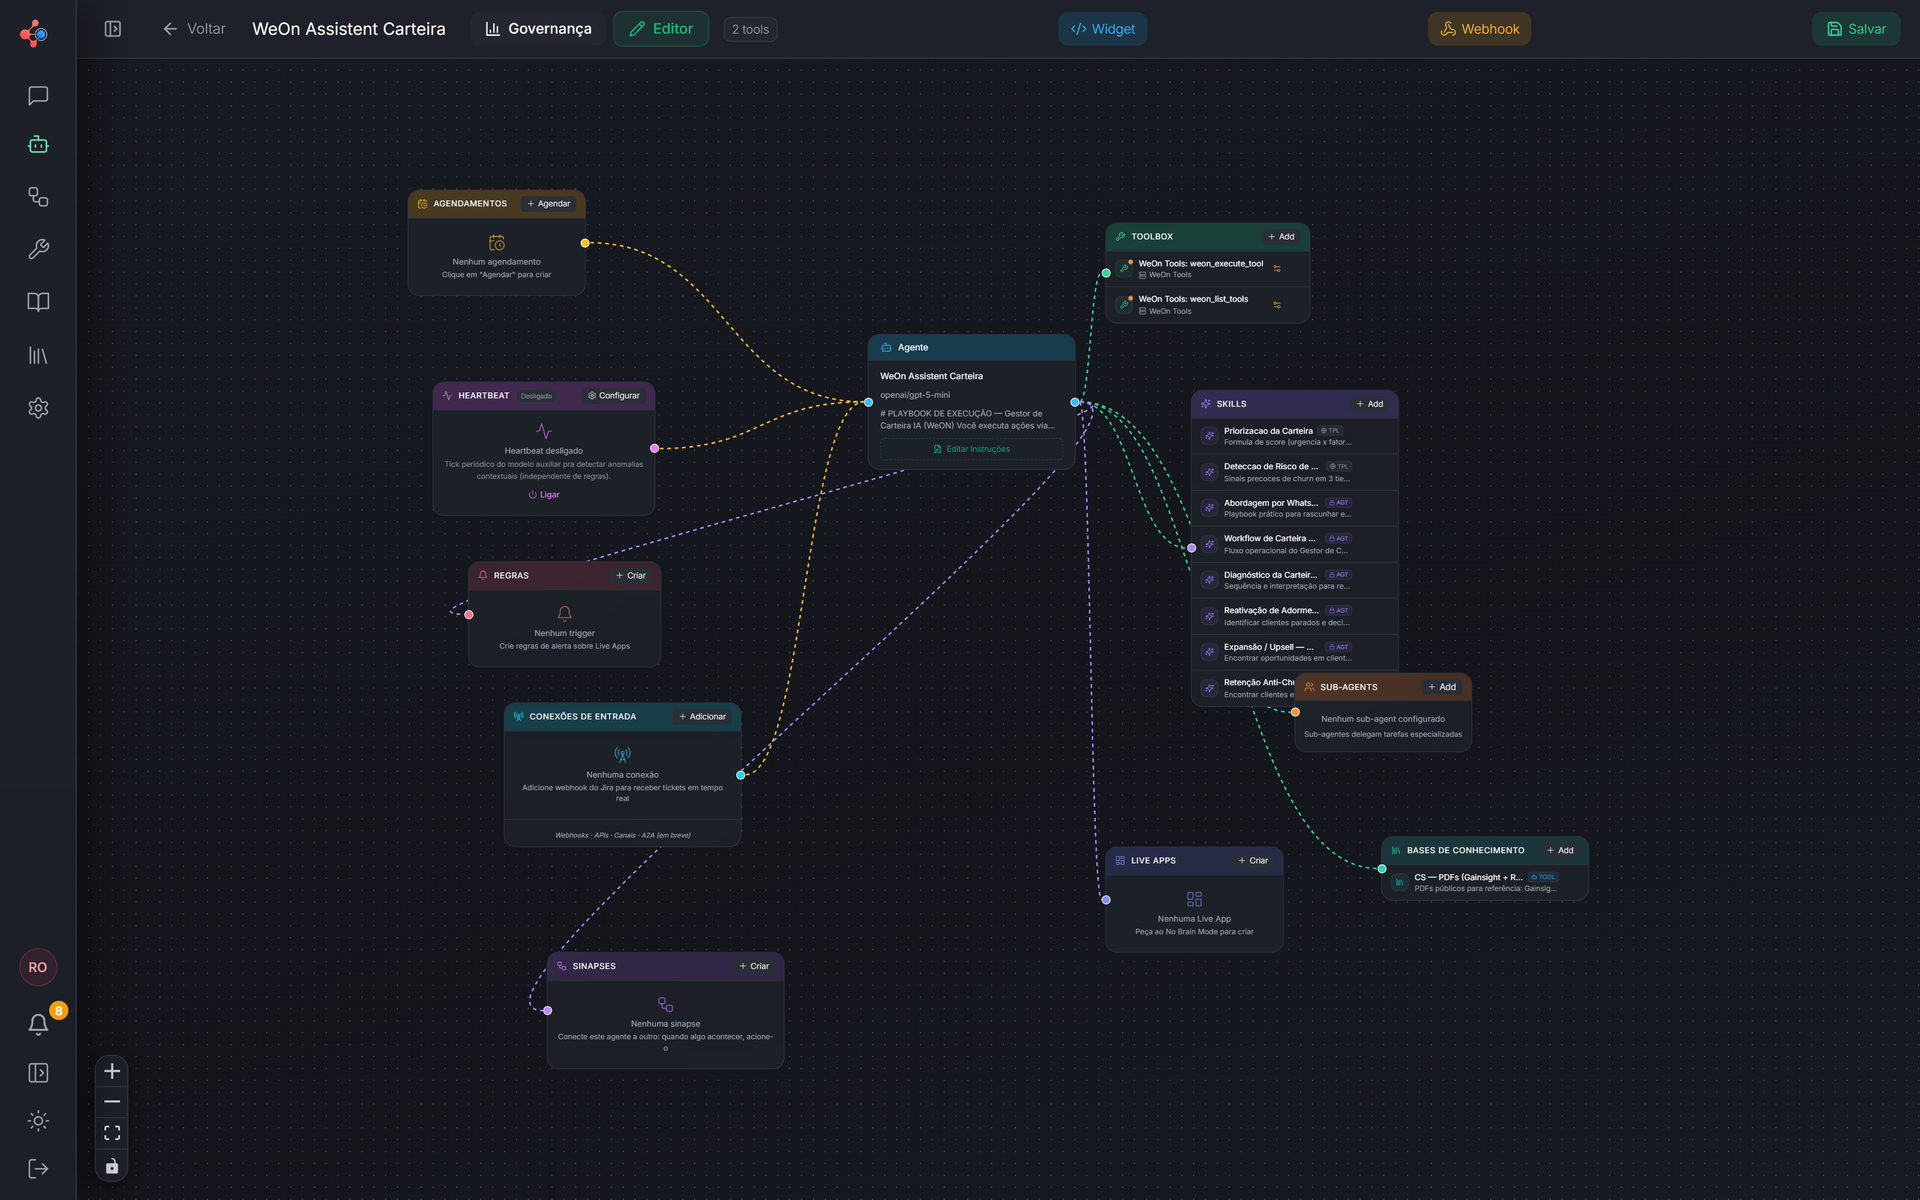Select the Deteccao de Risco skill
The height and width of the screenshot is (1200, 1920).
pyautogui.click(x=1294, y=472)
